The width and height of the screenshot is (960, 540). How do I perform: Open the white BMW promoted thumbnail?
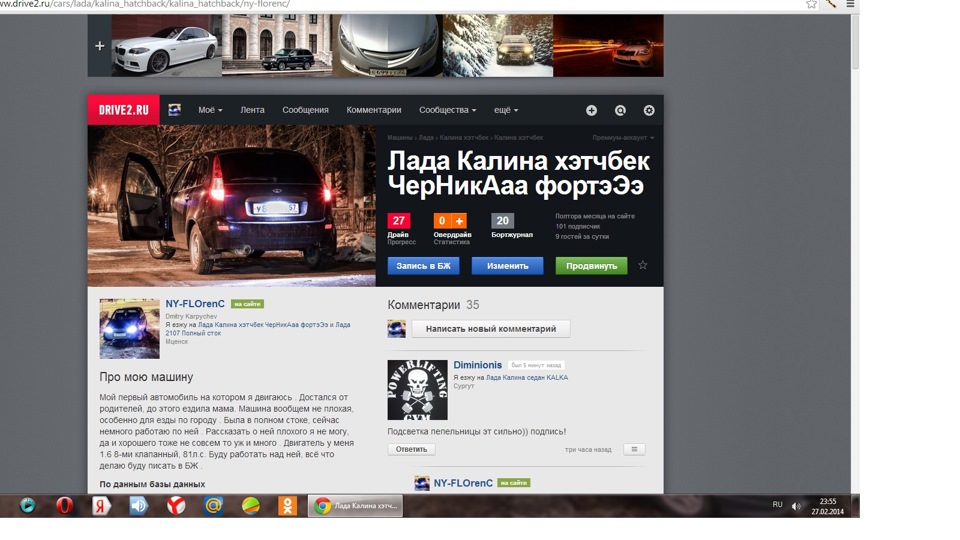(167, 46)
